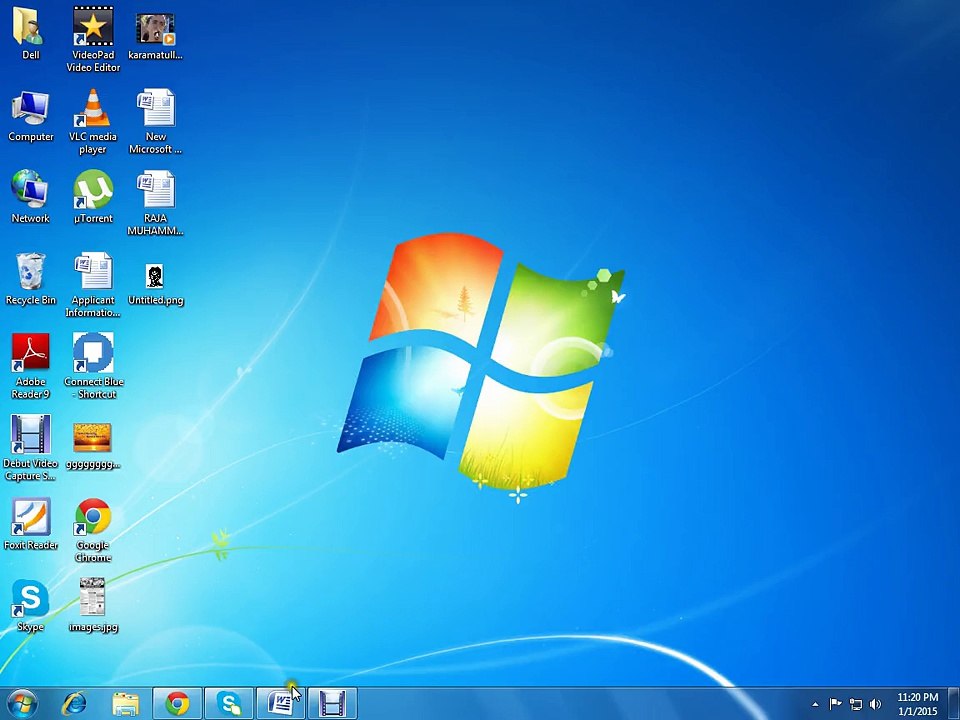Select the VLC media player shortcut
Image resolution: width=960 pixels, height=720 pixels.
(x=93, y=110)
